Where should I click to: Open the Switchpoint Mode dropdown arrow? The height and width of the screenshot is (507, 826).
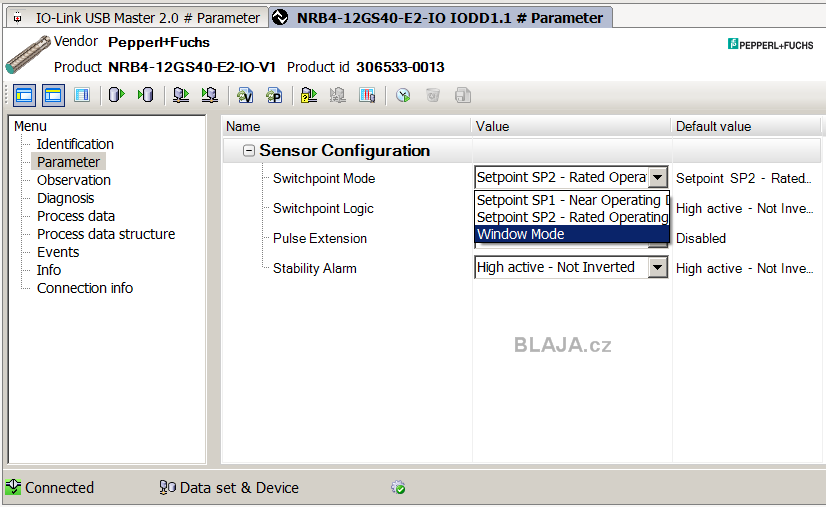[x=657, y=178]
